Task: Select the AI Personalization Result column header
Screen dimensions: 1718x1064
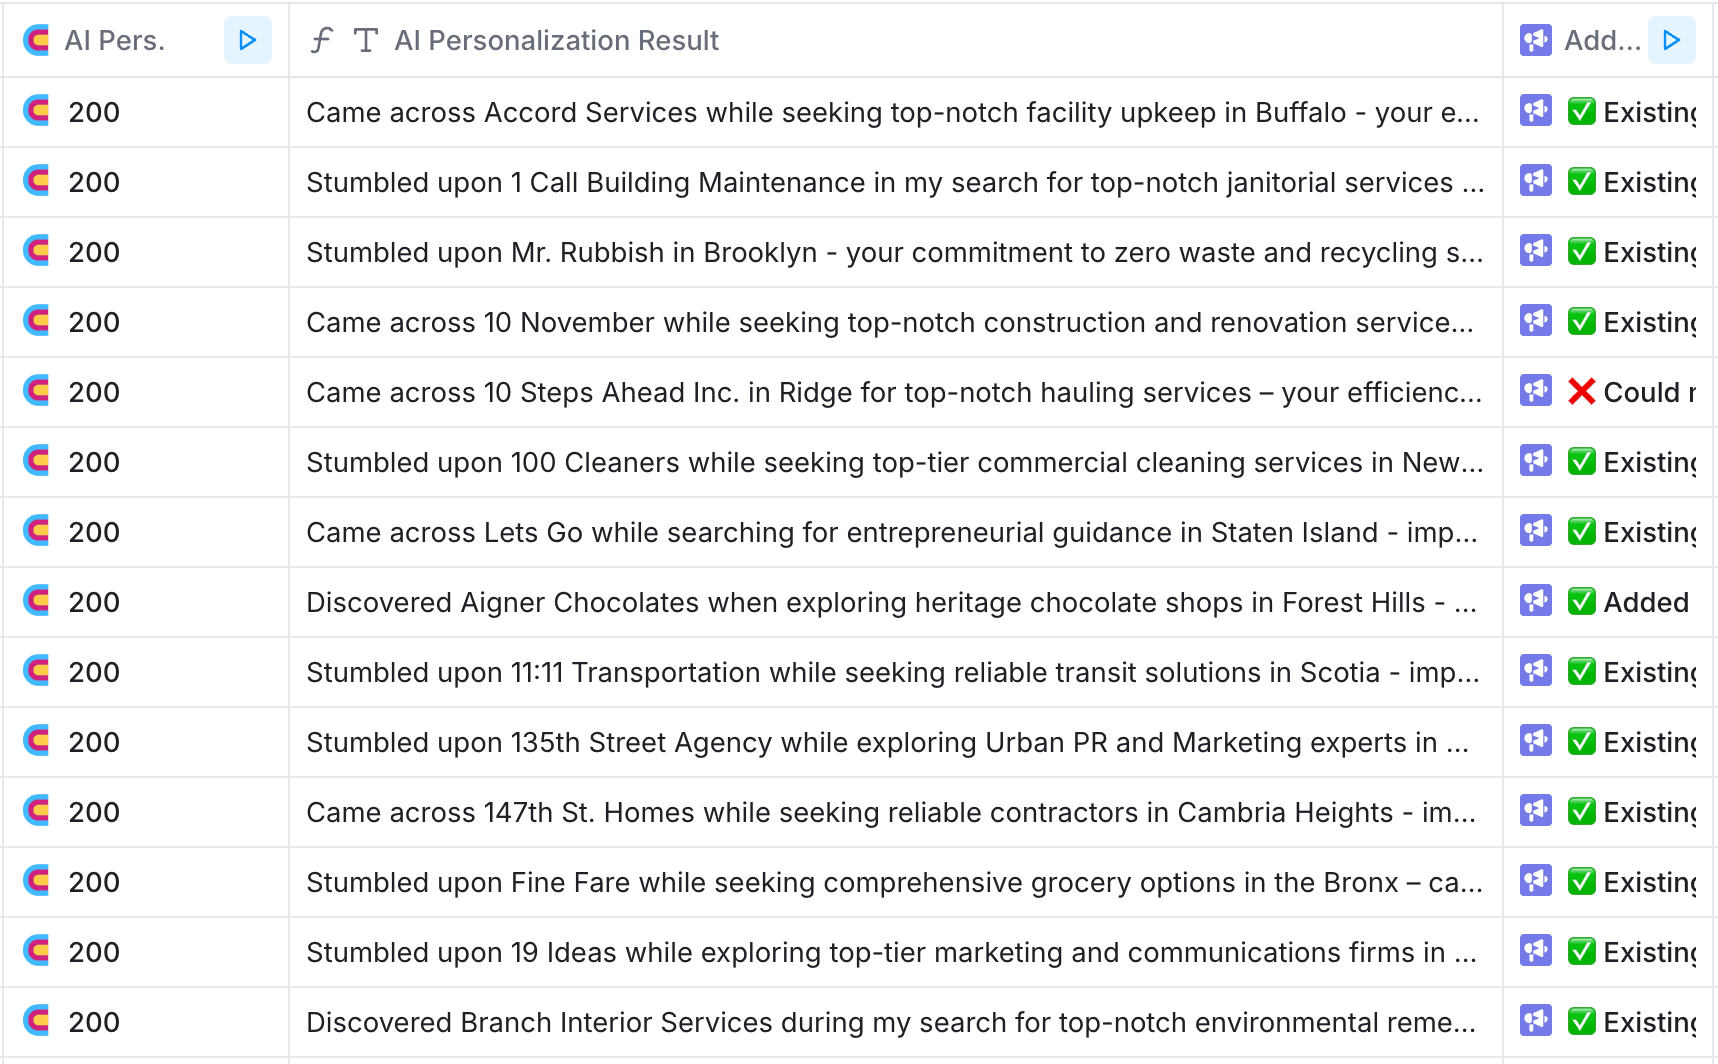Action: click(557, 40)
